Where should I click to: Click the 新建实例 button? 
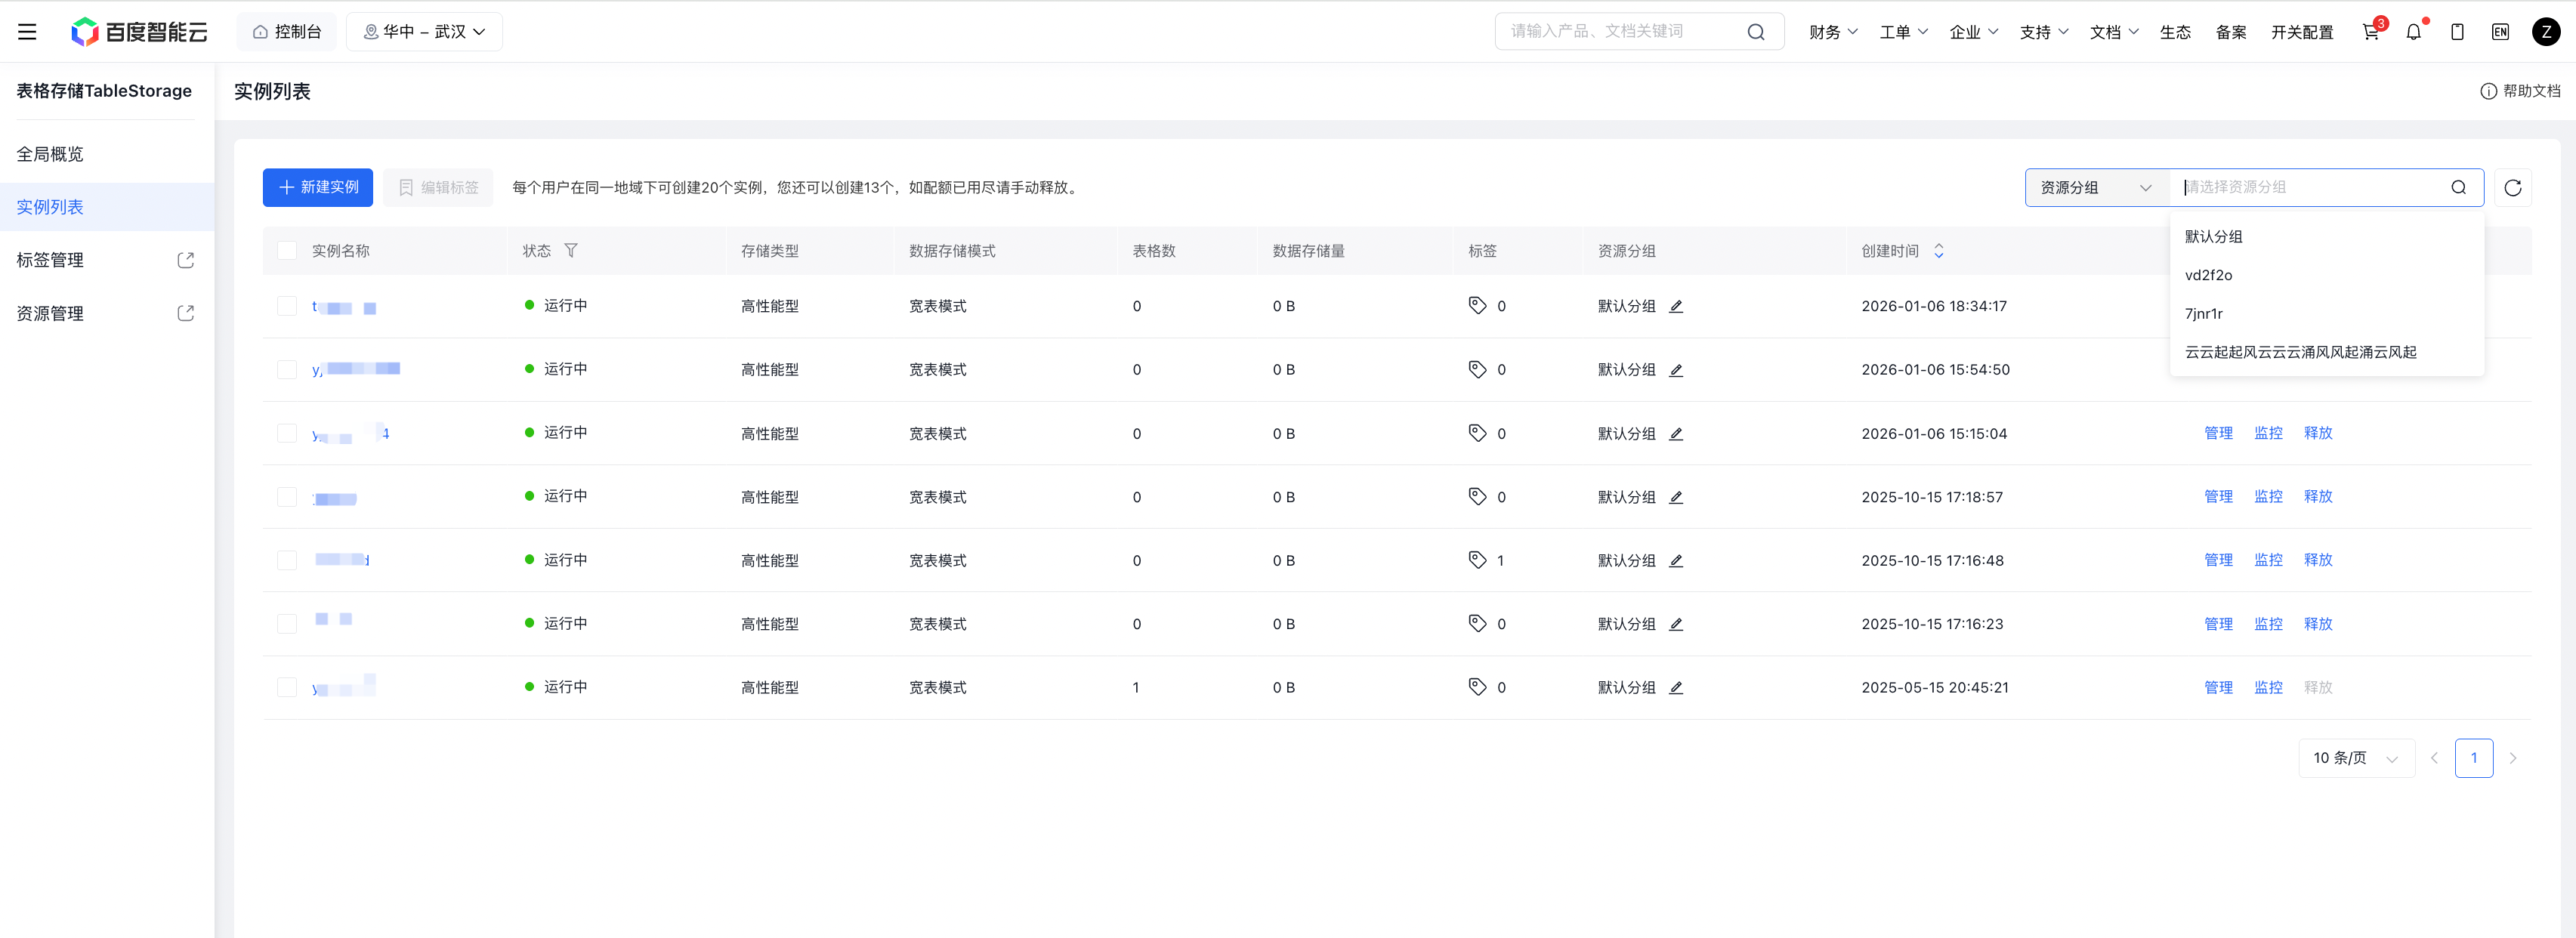click(x=318, y=188)
